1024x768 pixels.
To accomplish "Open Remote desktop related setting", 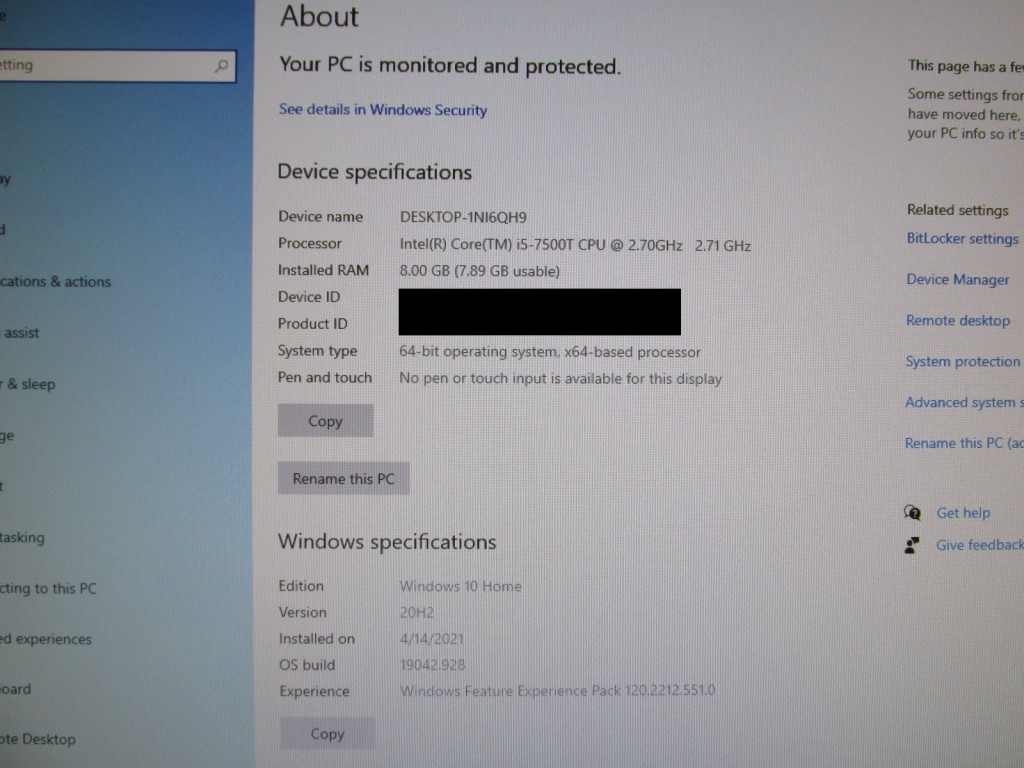I will coord(957,321).
